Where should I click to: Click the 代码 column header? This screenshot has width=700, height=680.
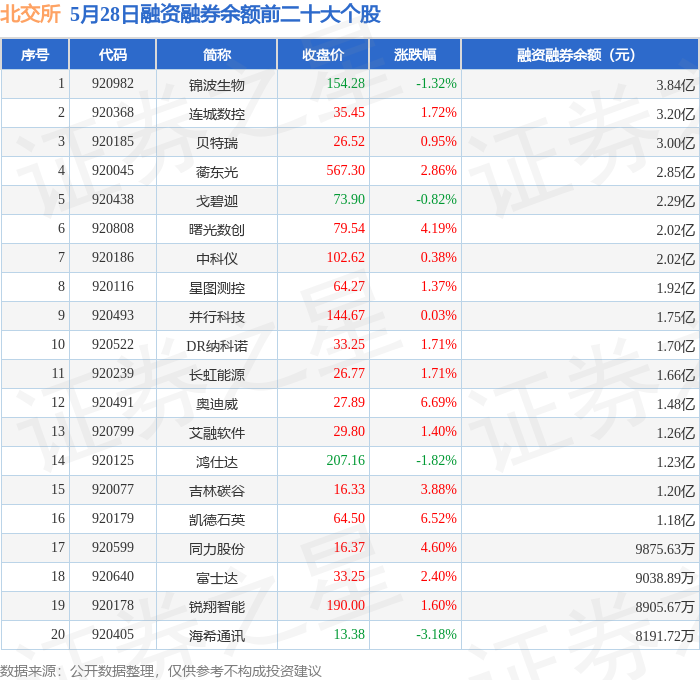pos(112,54)
